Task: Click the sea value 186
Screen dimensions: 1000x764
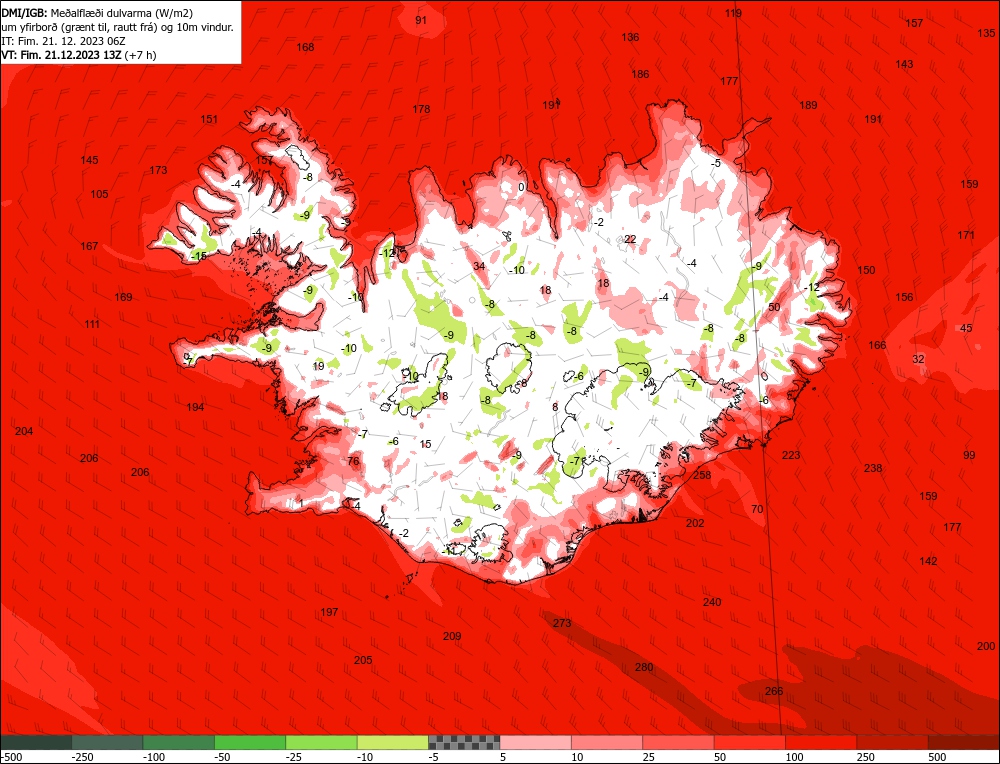Action: point(640,74)
